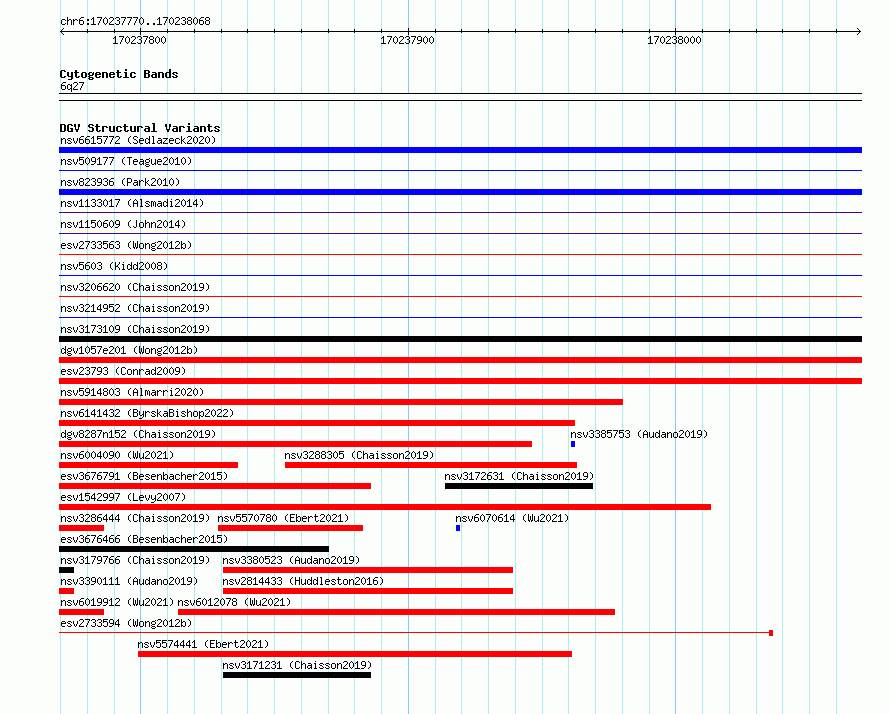The image size is (890, 714).
Task: Click the 170237800 ruler position
Action: (x=140, y=40)
